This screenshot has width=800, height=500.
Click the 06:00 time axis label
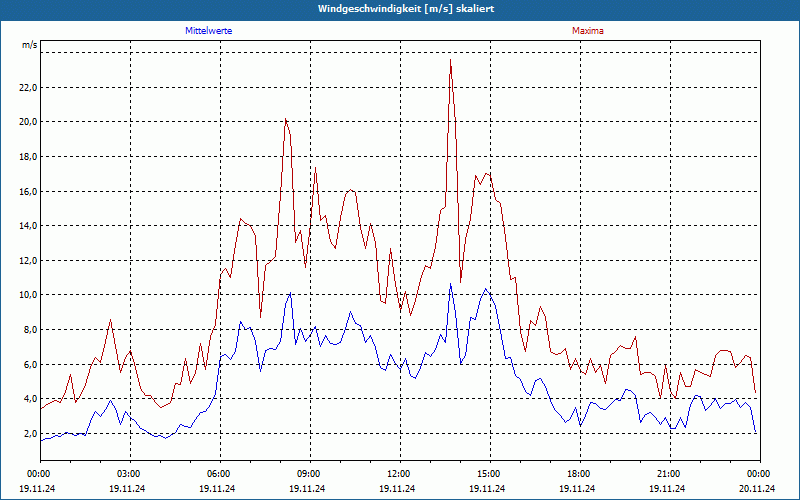220,474
